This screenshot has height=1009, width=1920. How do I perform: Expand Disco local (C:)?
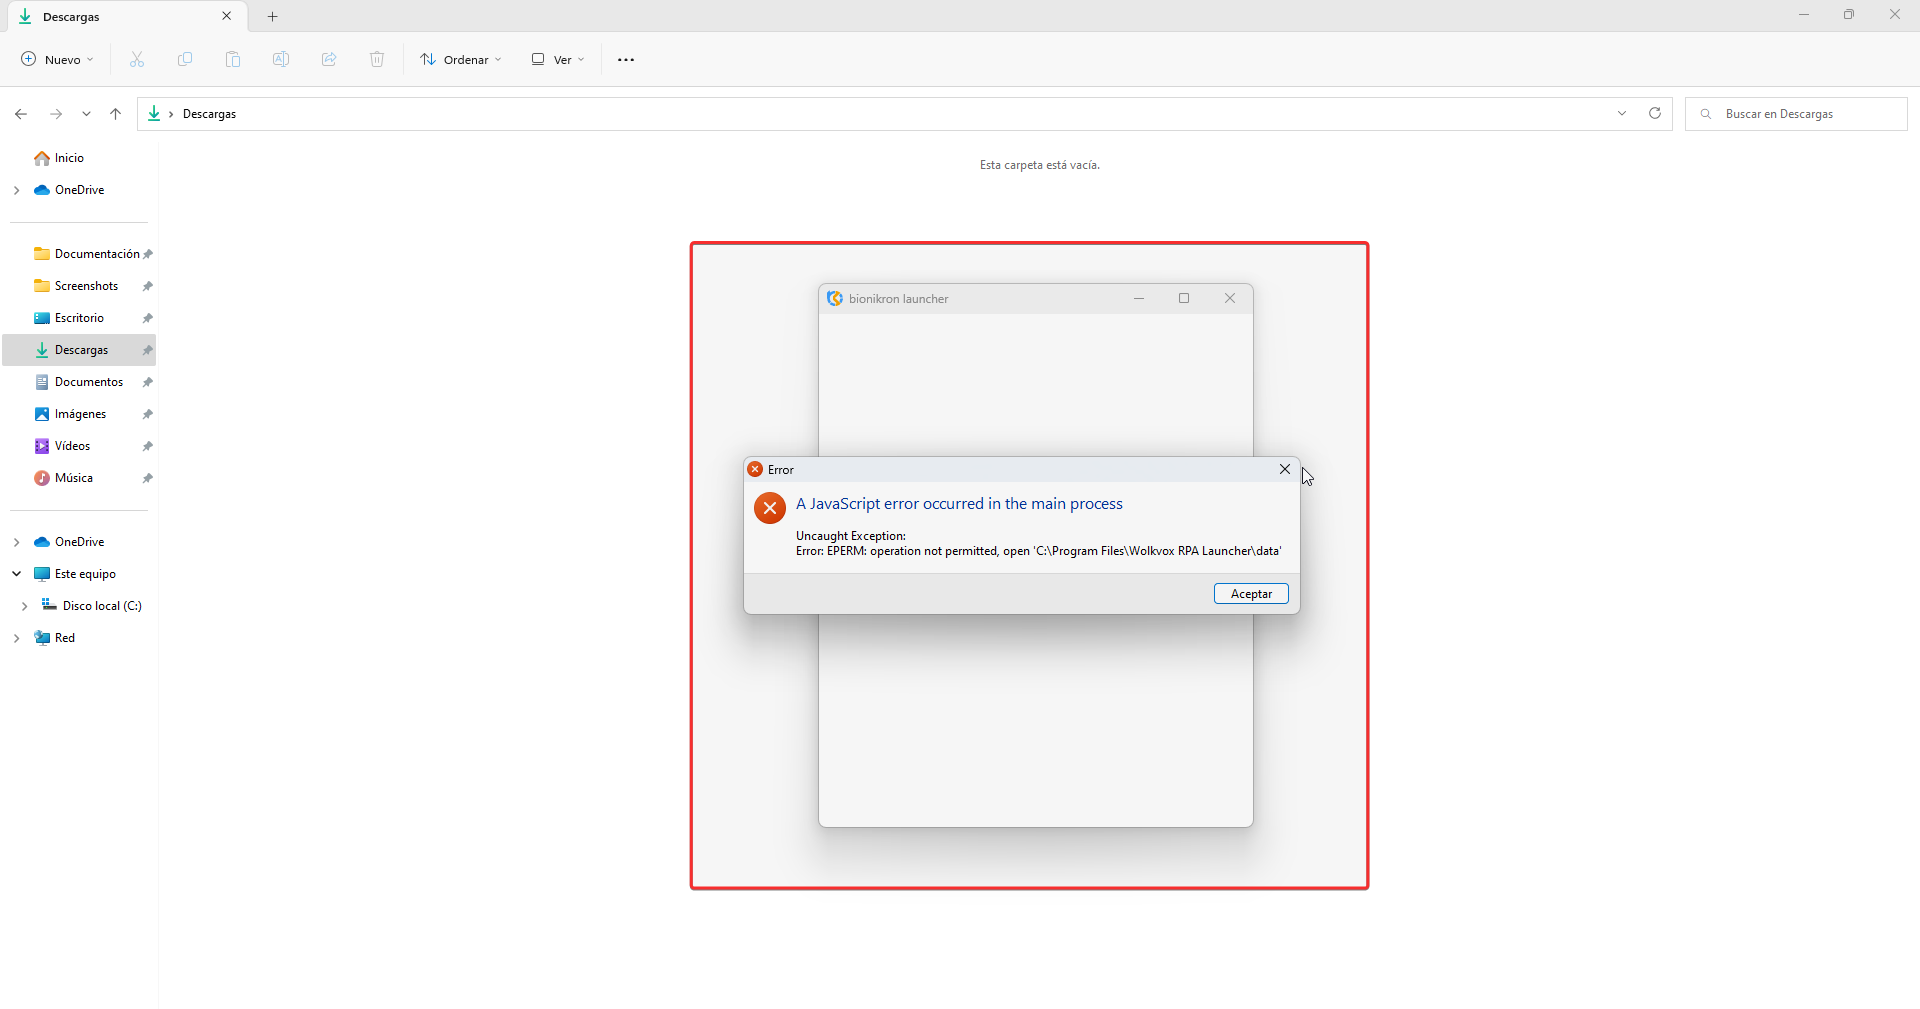tap(24, 606)
